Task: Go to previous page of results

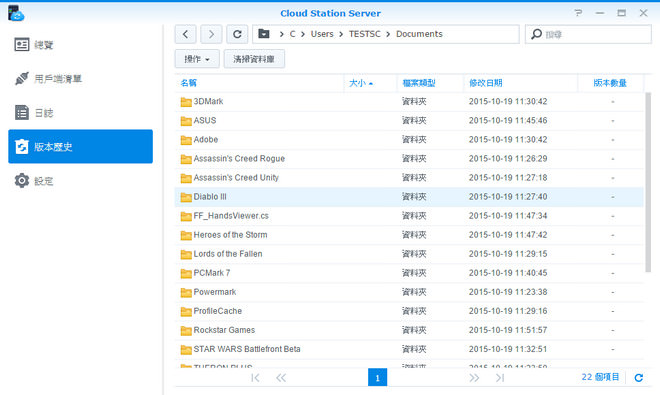Action: [281, 378]
